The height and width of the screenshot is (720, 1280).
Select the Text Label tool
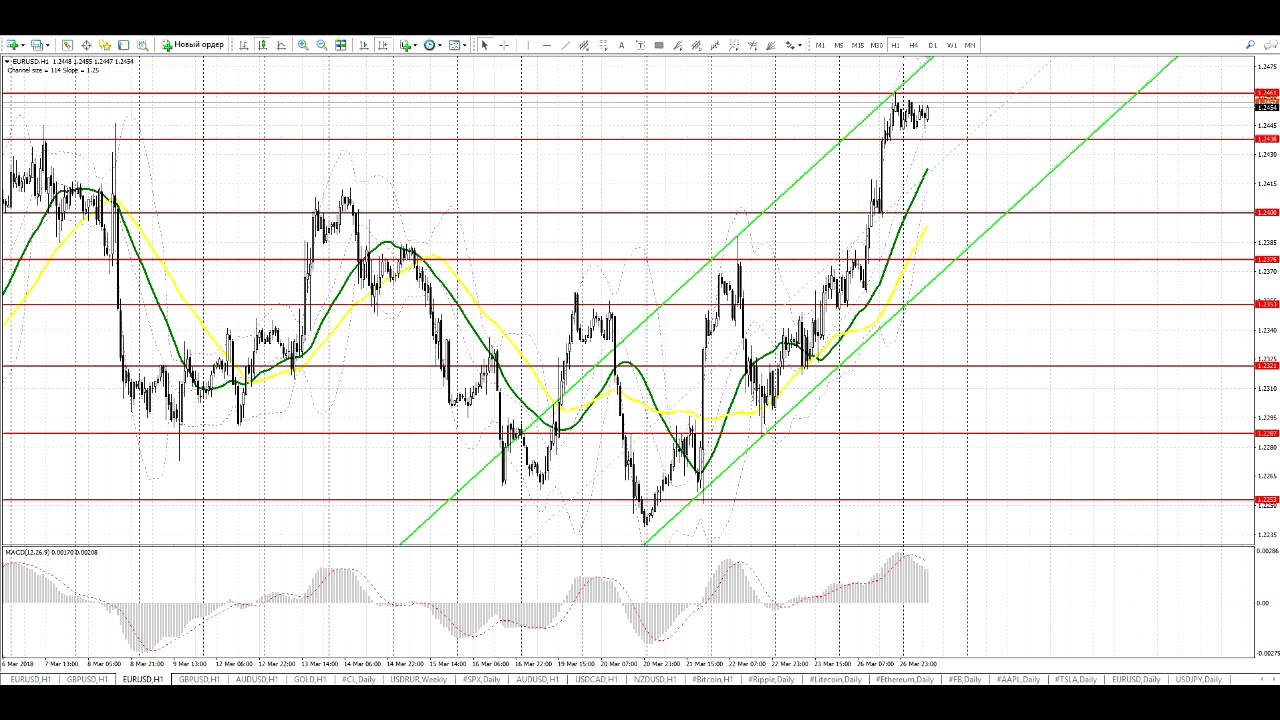pyautogui.click(x=640, y=45)
